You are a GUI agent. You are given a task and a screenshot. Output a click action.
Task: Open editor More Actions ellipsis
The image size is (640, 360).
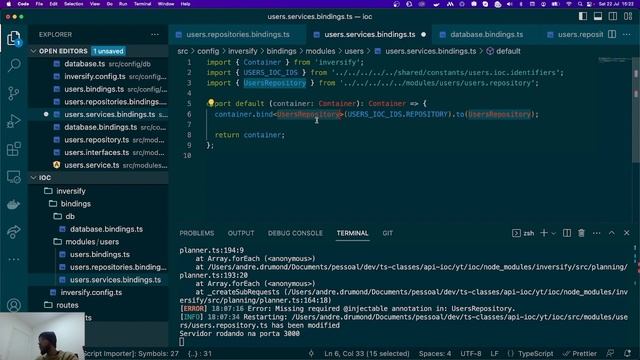click(x=627, y=35)
